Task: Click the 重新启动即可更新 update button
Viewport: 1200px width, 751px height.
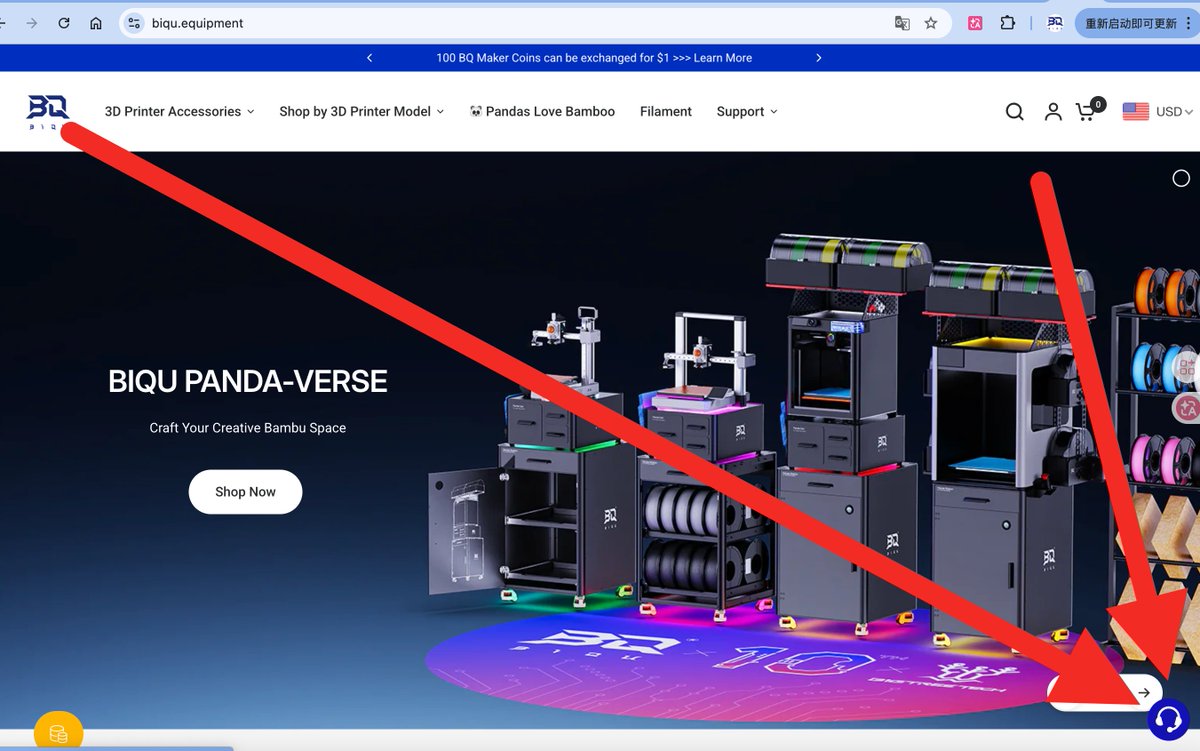Action: pyautogui.click(x=1131, y=23)
